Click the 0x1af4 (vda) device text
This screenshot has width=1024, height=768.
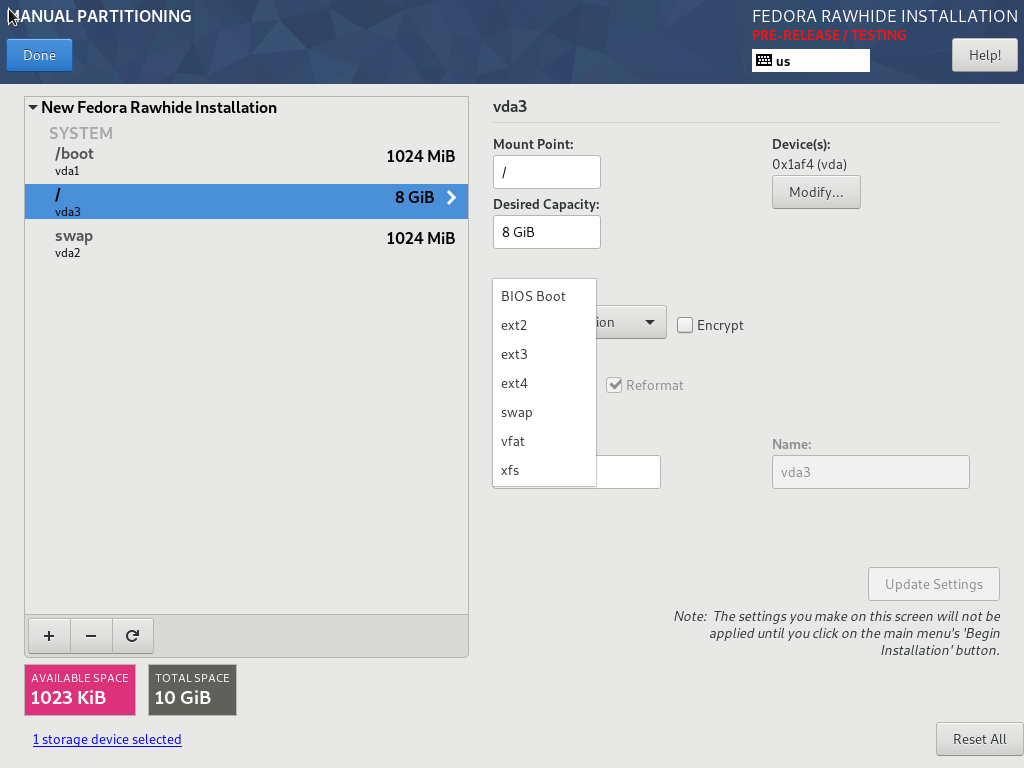[x=809, y=165]
